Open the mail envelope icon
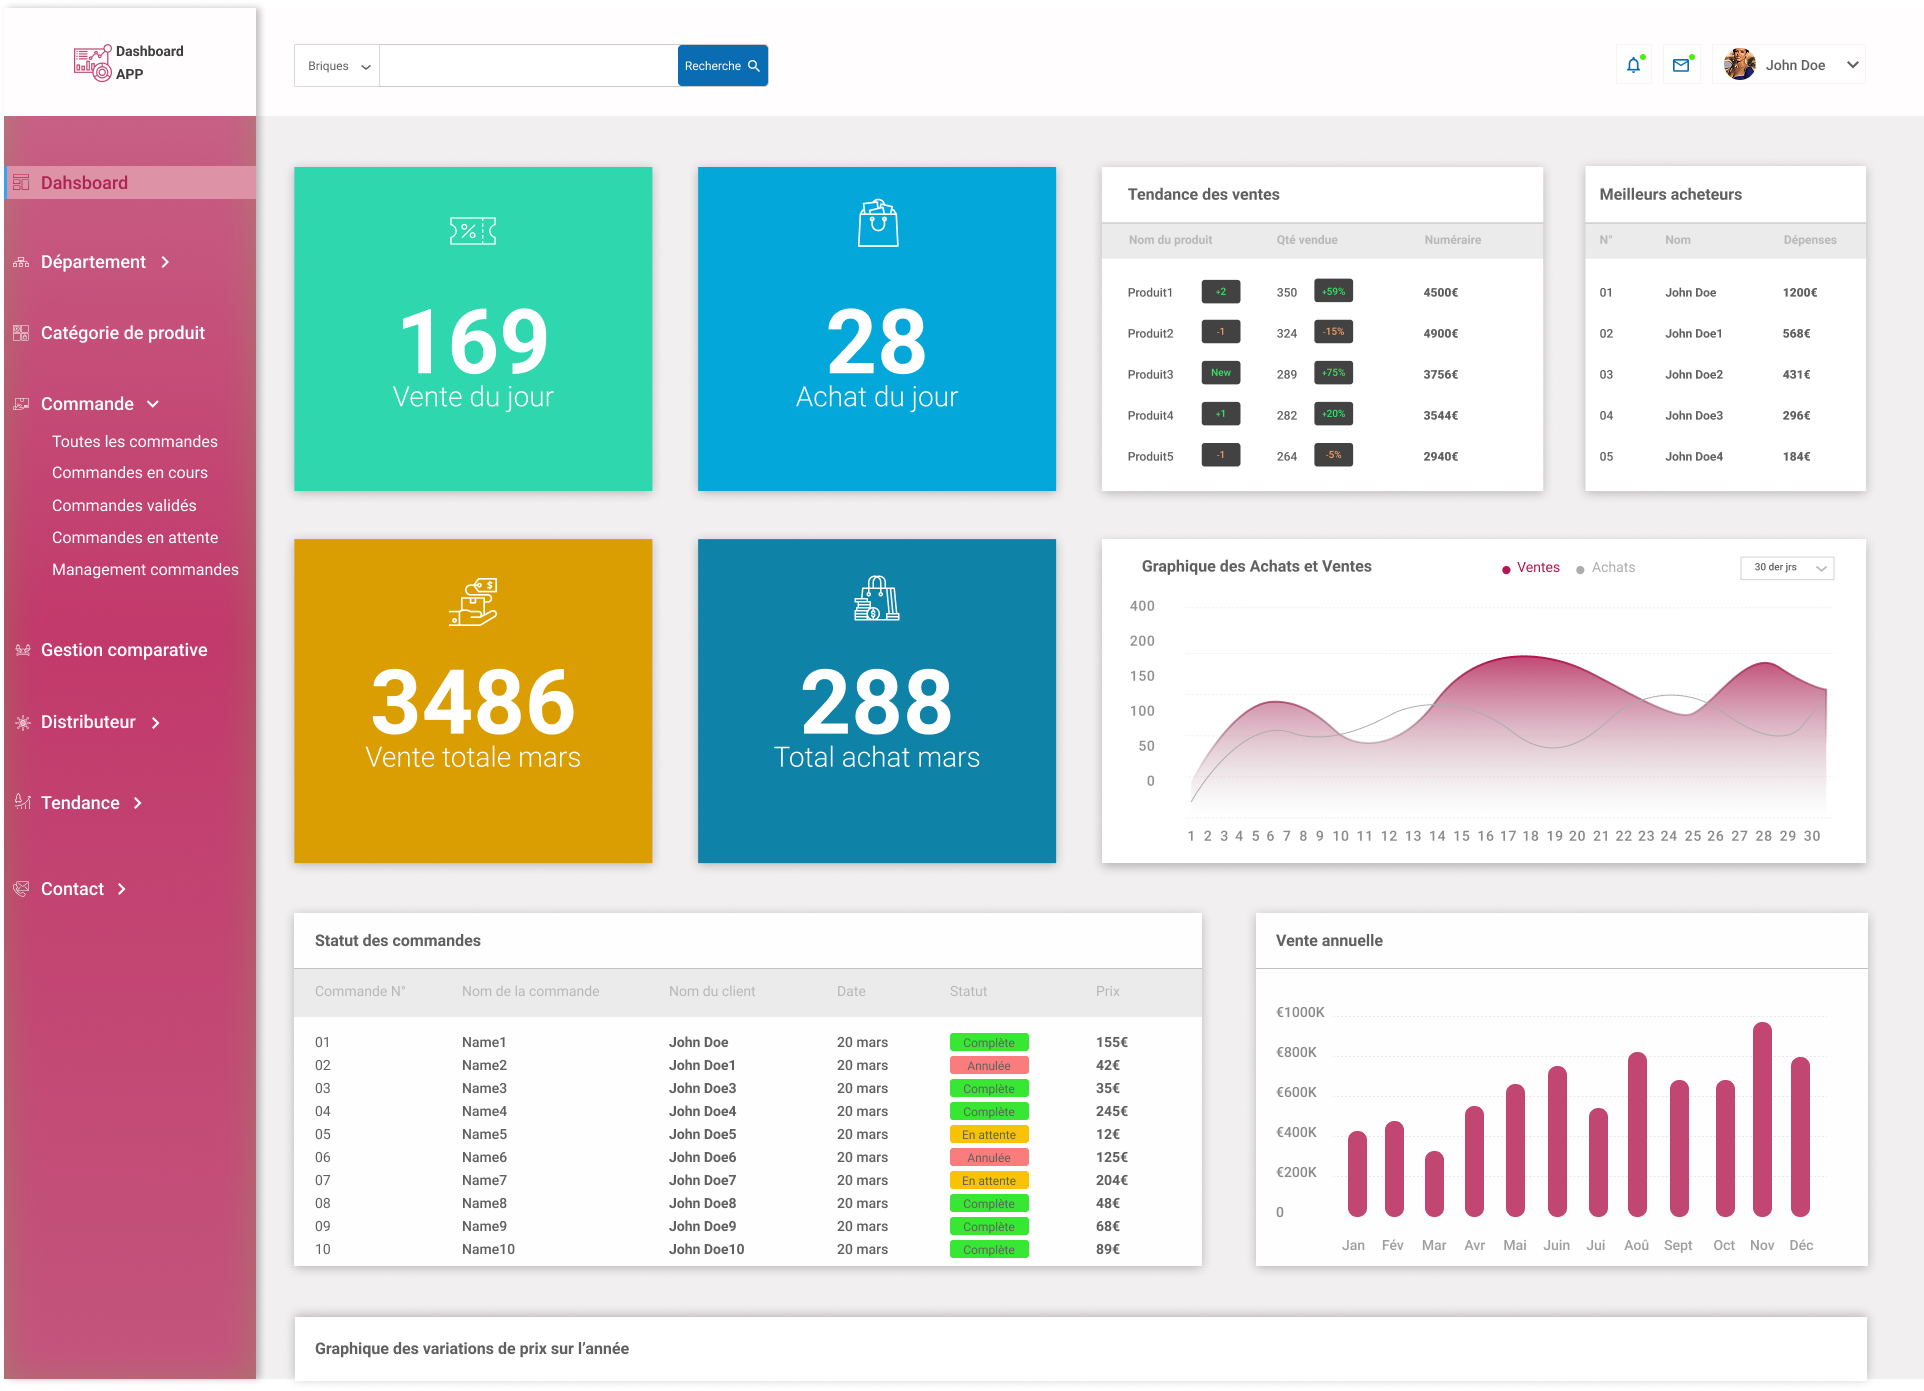 click(x=1681, y=65)
